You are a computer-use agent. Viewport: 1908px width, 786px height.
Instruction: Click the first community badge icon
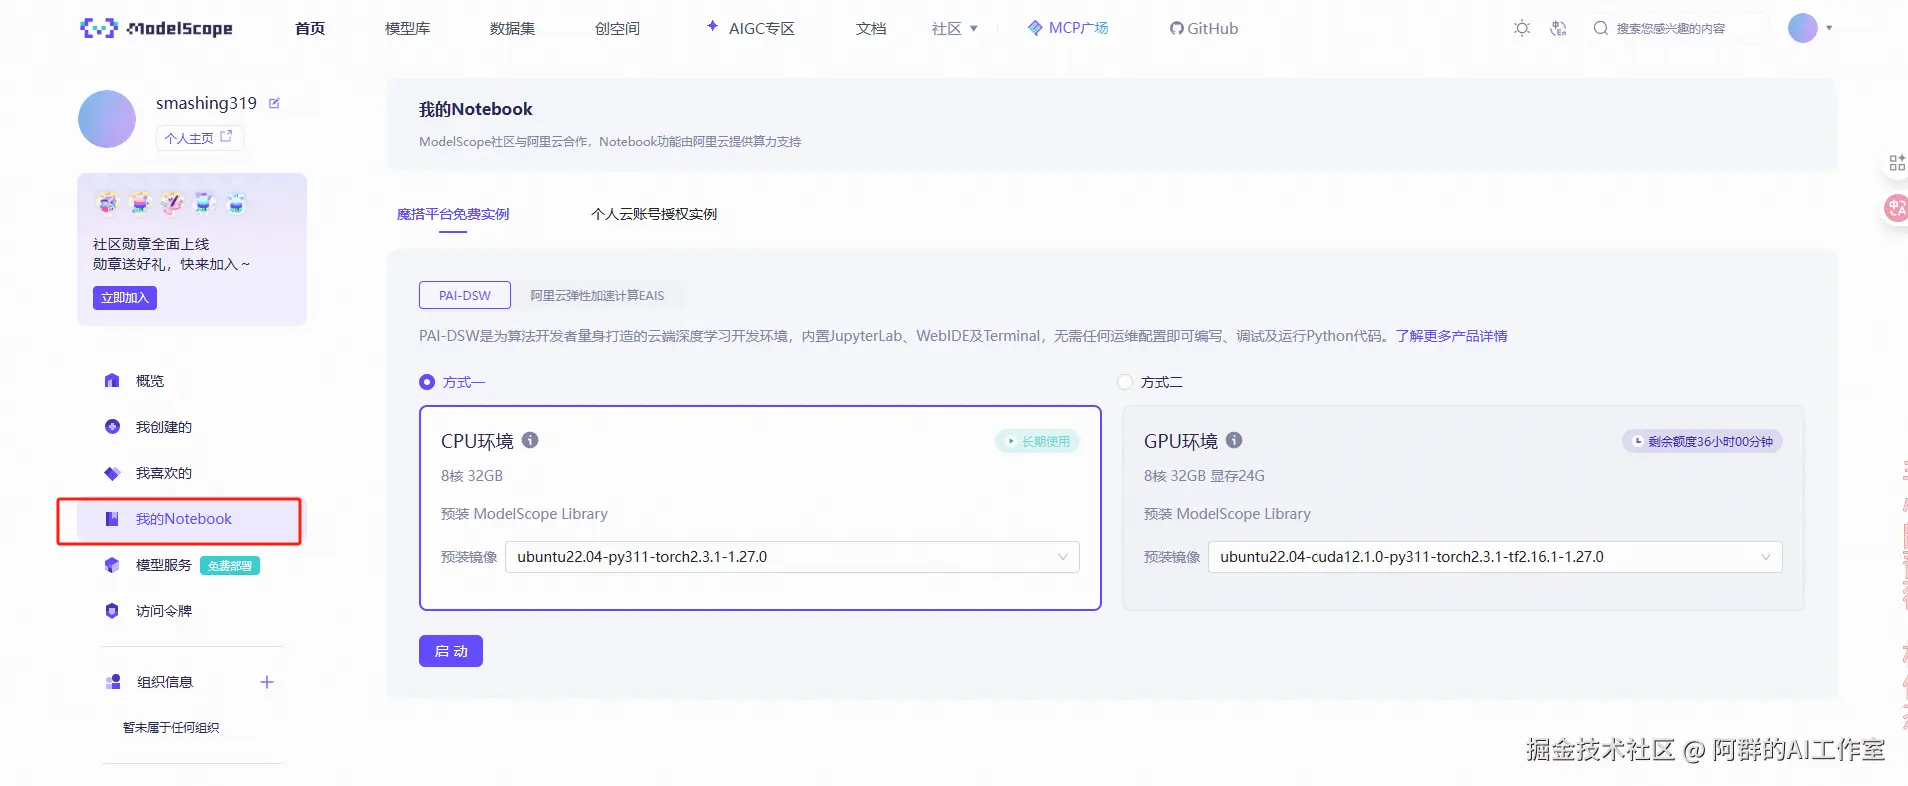tap(108, 203)
